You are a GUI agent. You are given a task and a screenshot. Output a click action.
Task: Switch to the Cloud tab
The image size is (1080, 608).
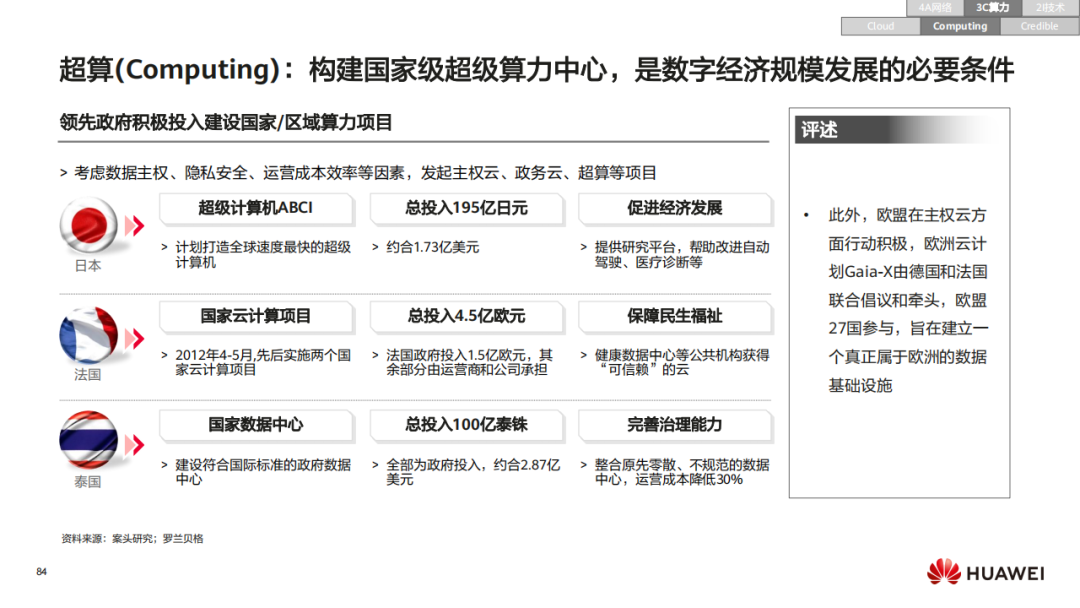[881, 26]
